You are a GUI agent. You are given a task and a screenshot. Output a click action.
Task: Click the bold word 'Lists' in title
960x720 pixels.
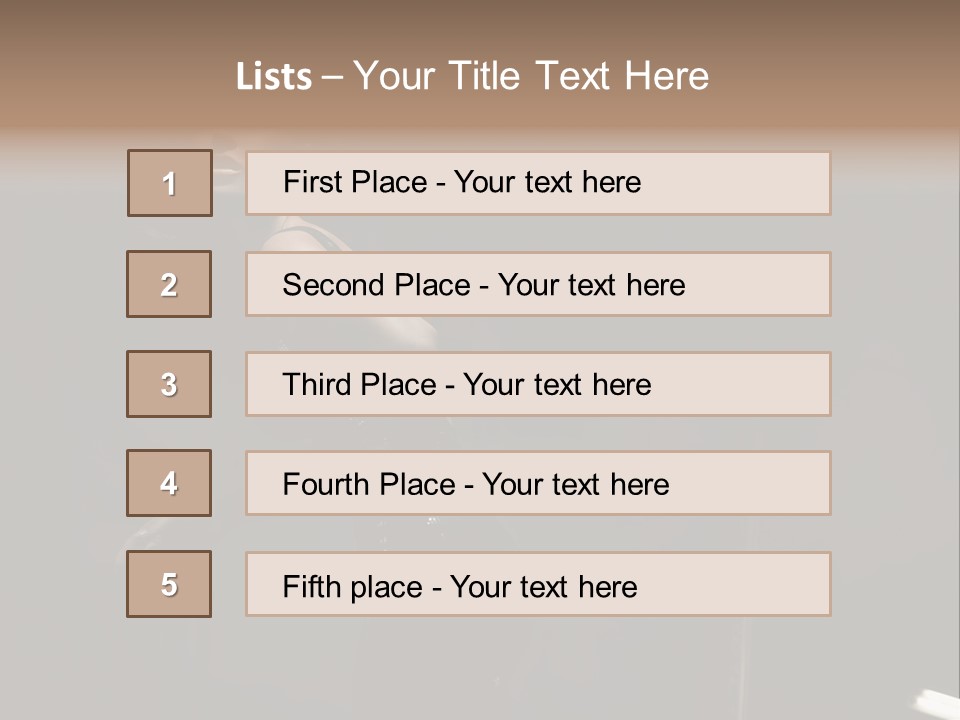(274, 77)
